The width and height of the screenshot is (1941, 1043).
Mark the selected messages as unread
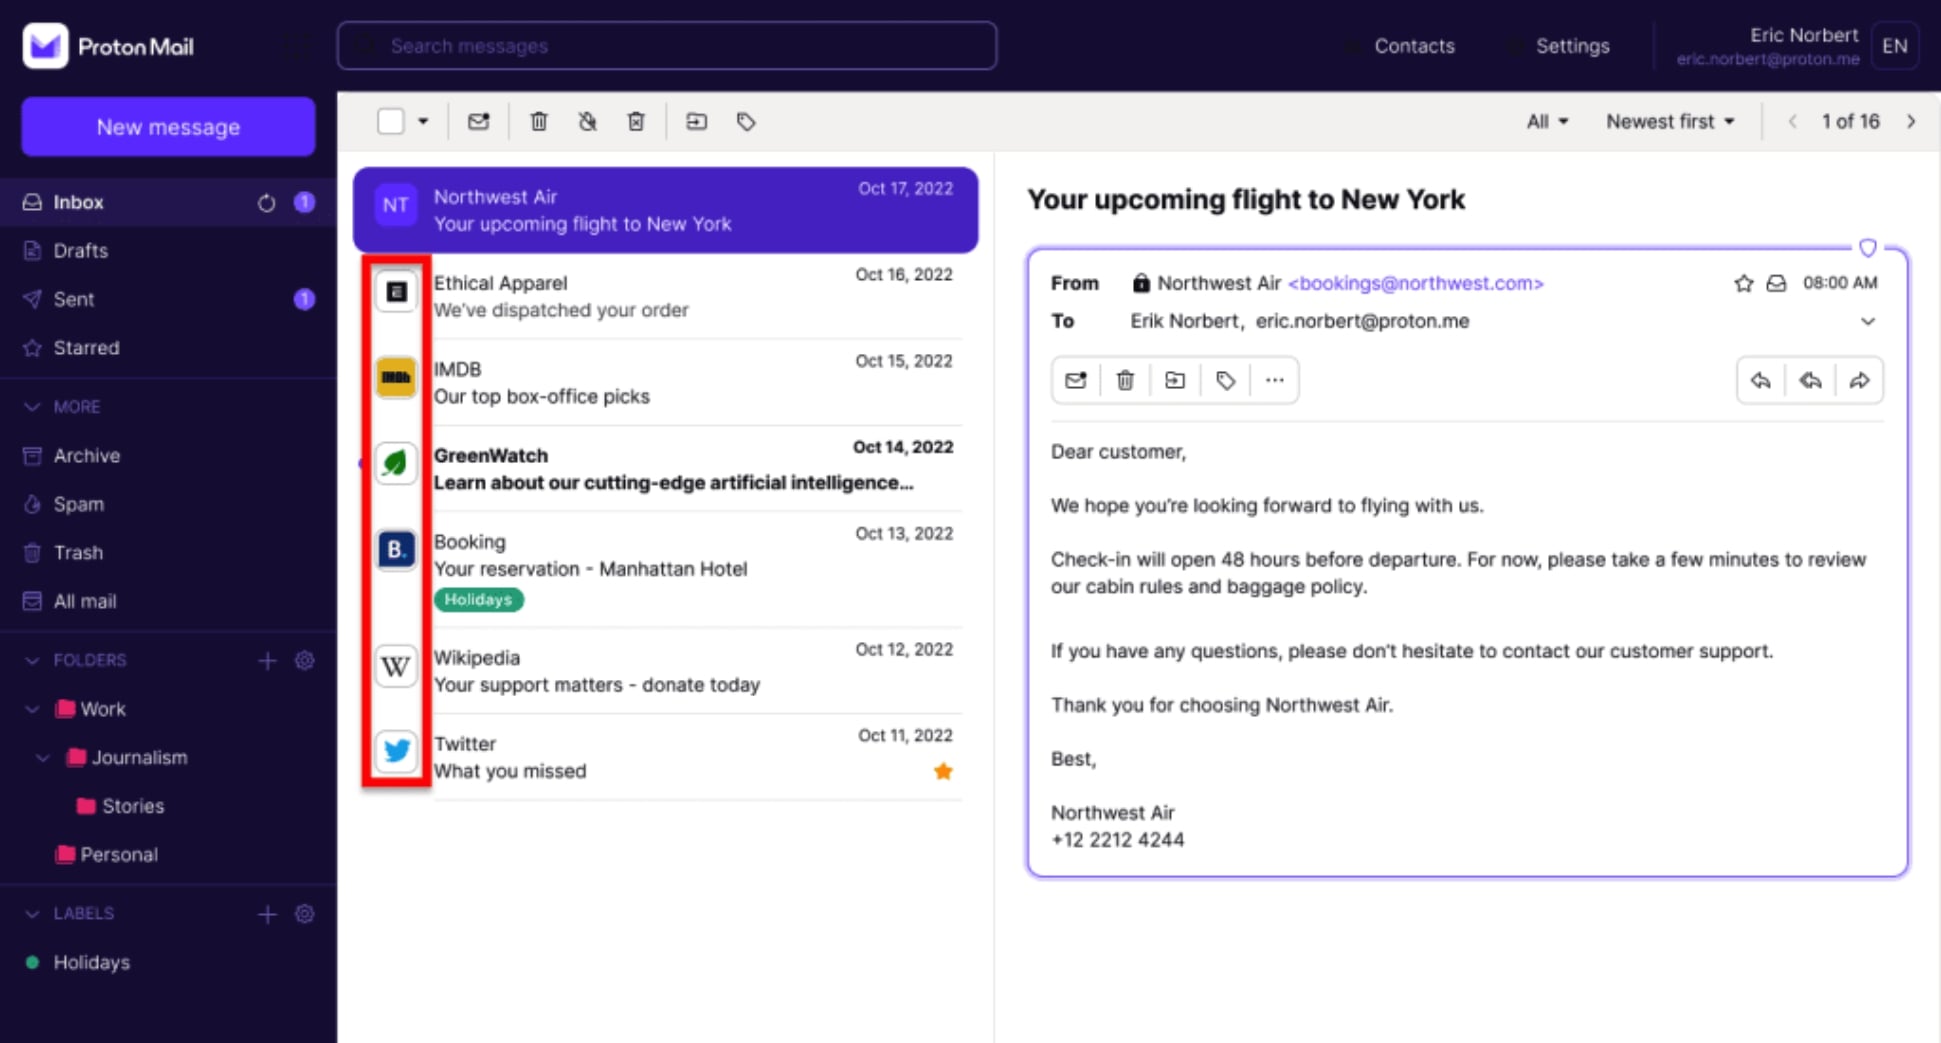coord(479,121)
